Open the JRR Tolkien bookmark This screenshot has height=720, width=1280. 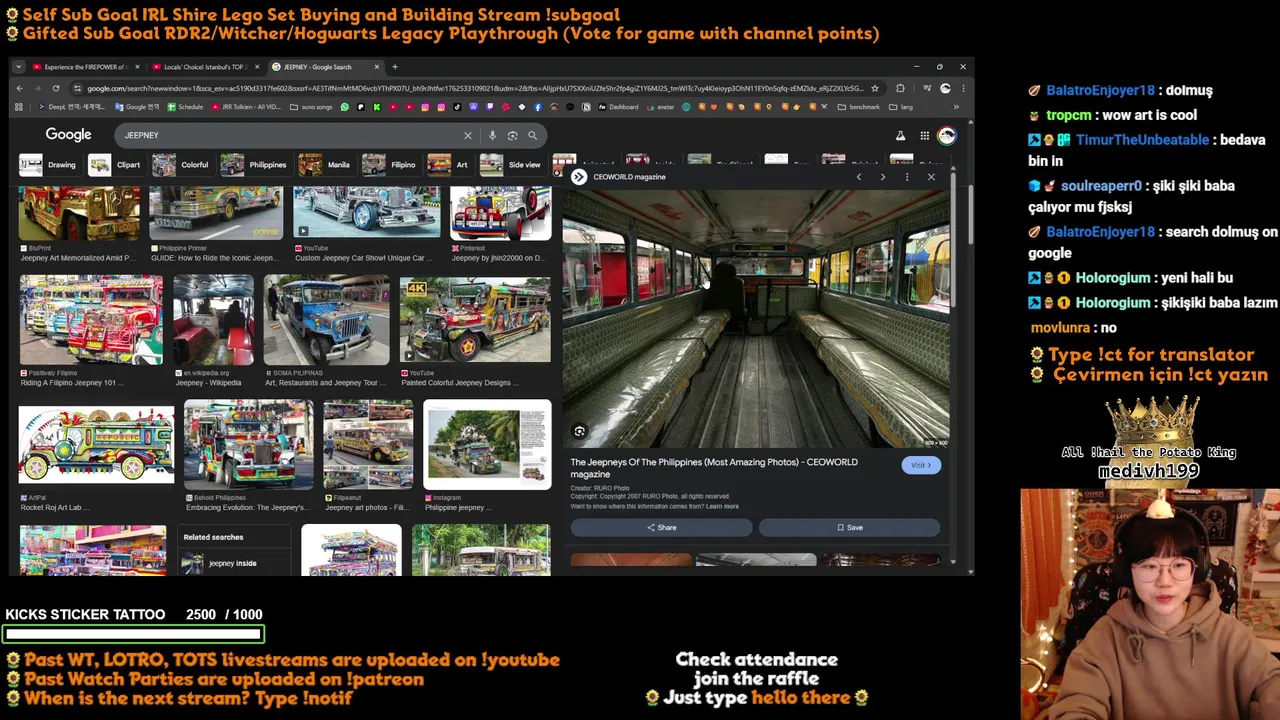click(244, 107)
